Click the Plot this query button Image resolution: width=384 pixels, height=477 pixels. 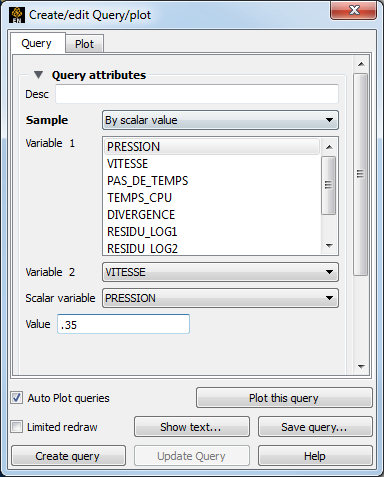point(284,398)
